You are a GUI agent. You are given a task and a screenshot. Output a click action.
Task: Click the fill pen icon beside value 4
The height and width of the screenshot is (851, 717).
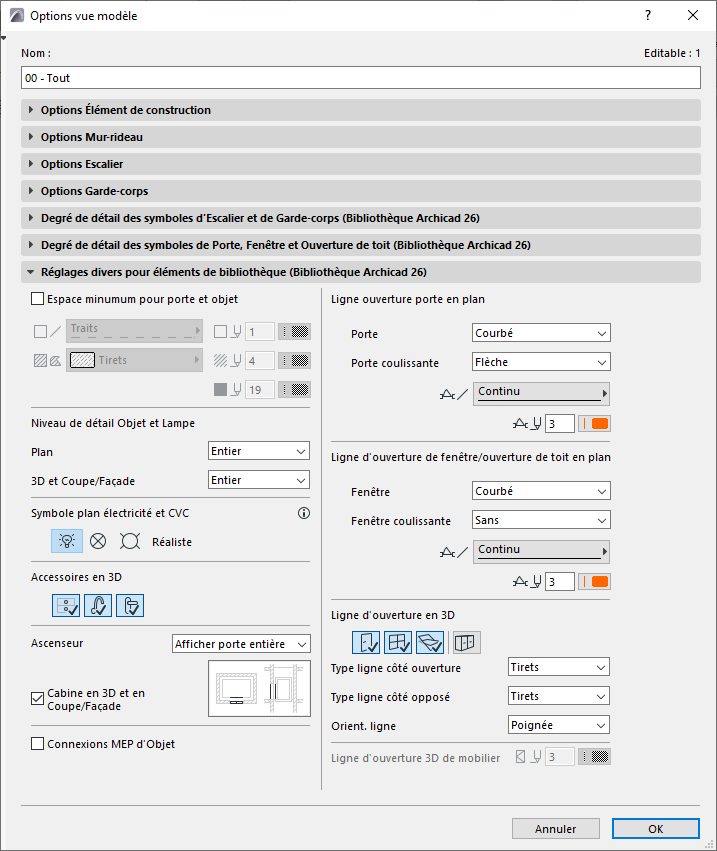pos(227,360)
